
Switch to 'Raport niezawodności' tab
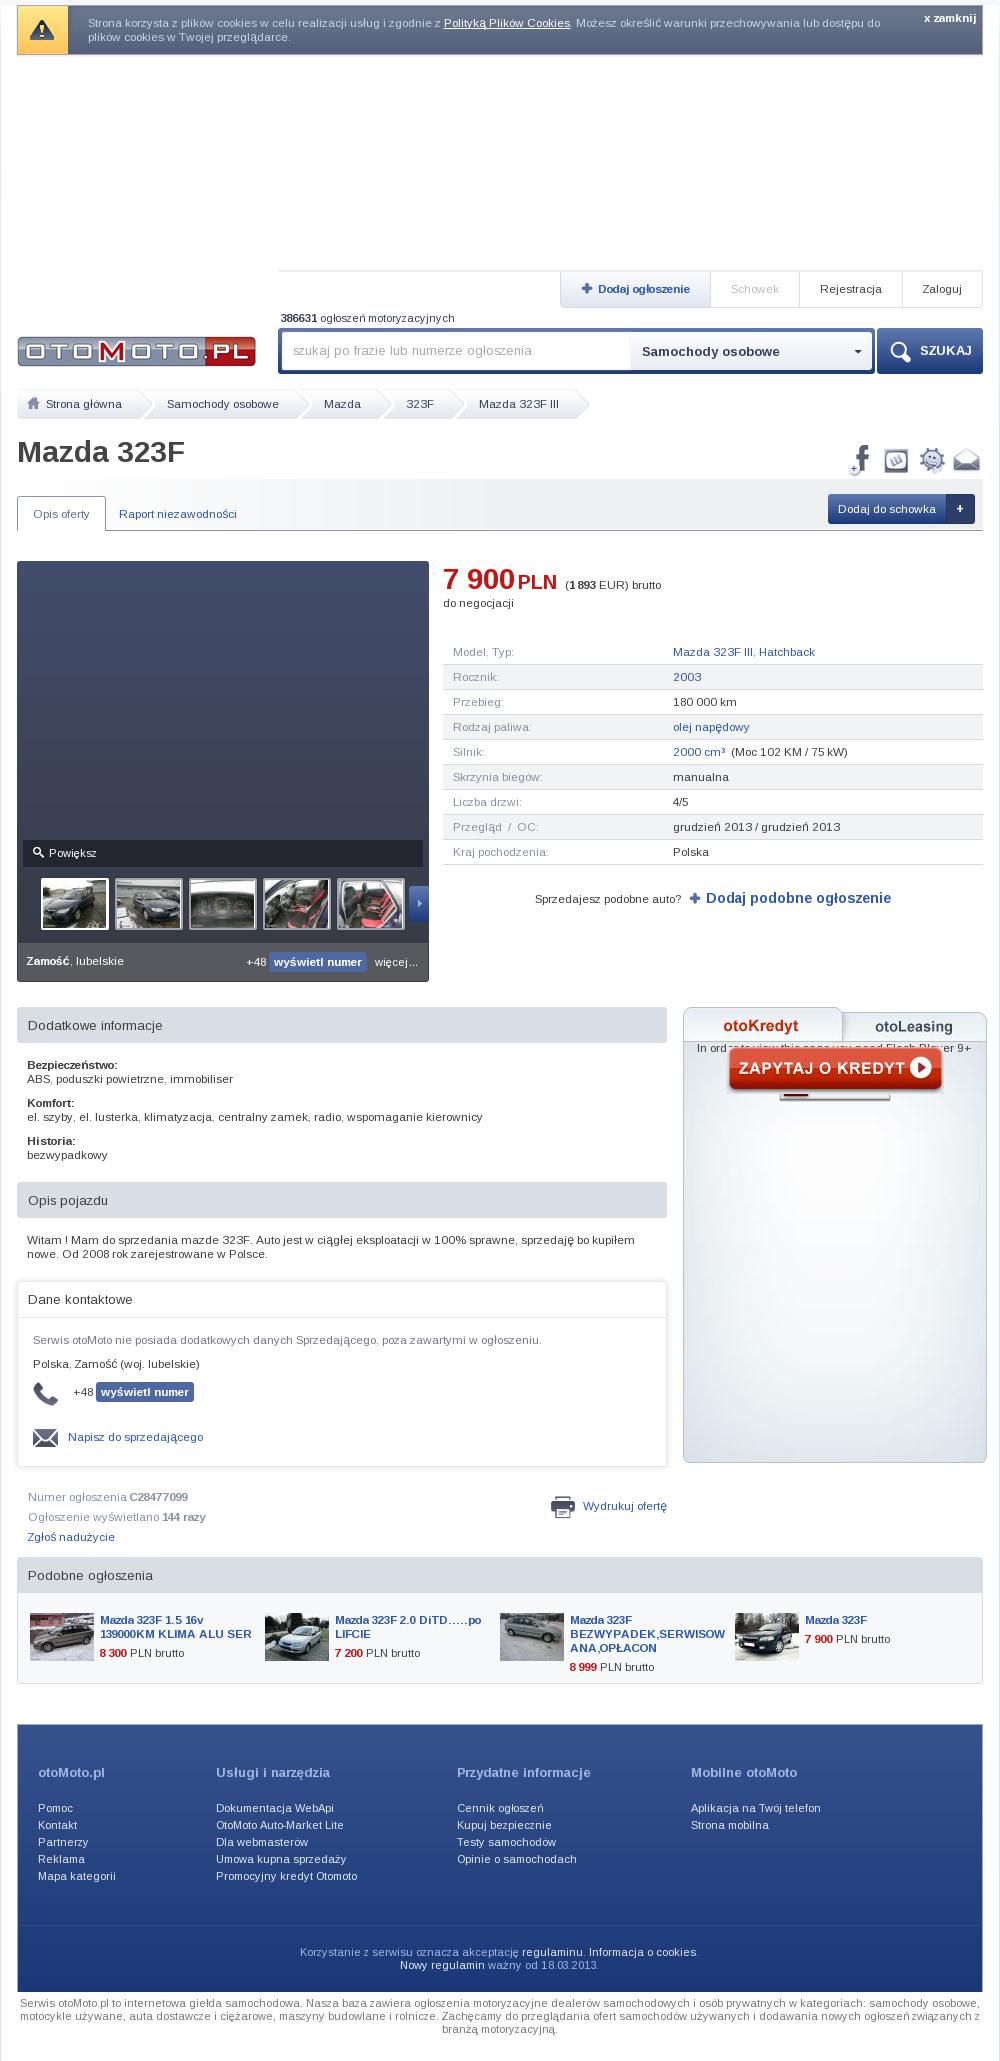(x=178, y=514)
